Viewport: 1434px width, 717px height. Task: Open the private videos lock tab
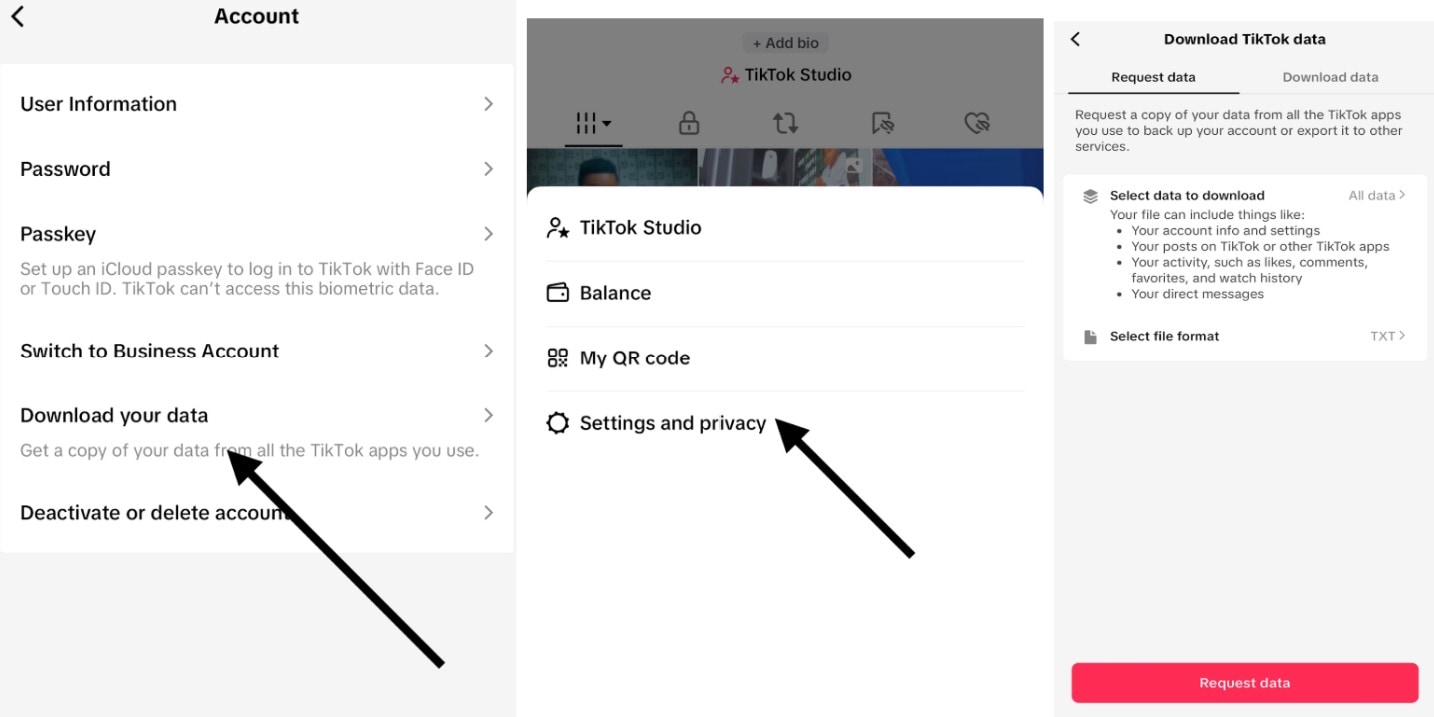(688, 124)
